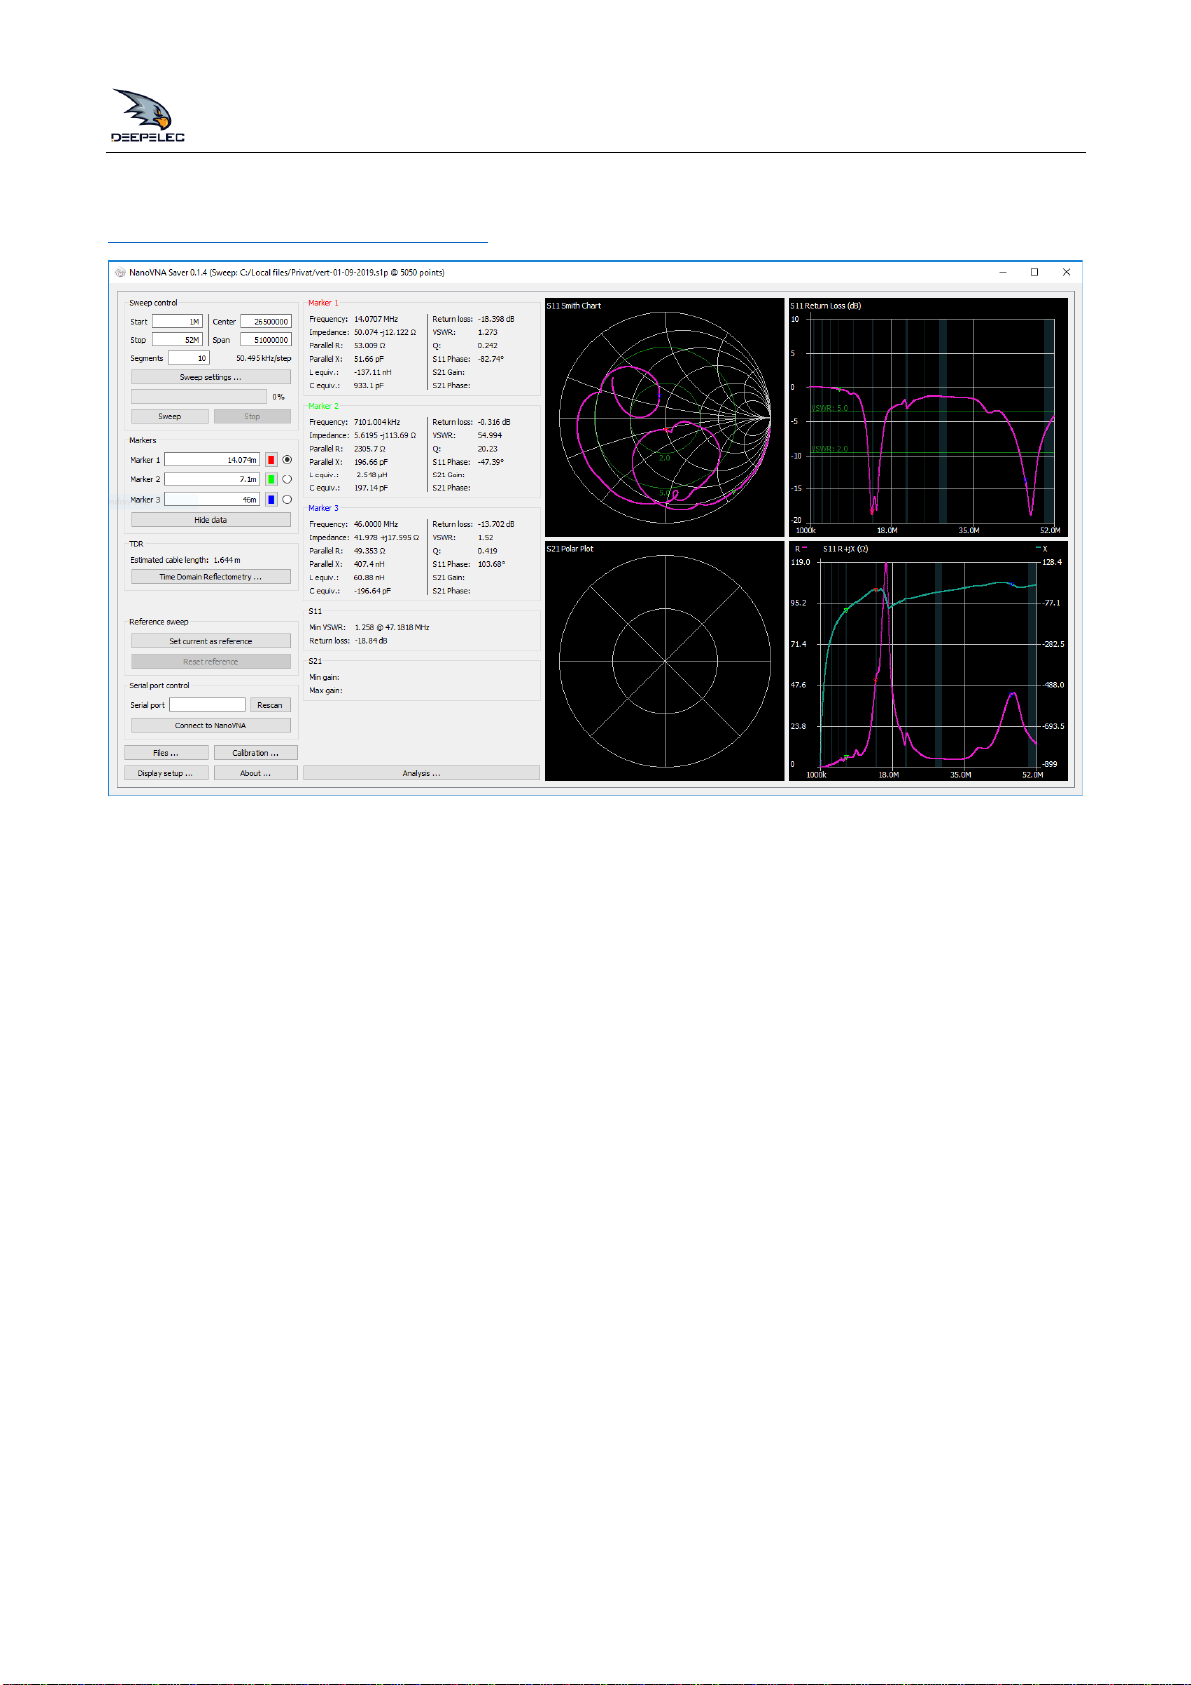The height and width of the screenshot is (1685, 1191).
Task: Focus the sweep Start frequency field
Action: [177, 322]
